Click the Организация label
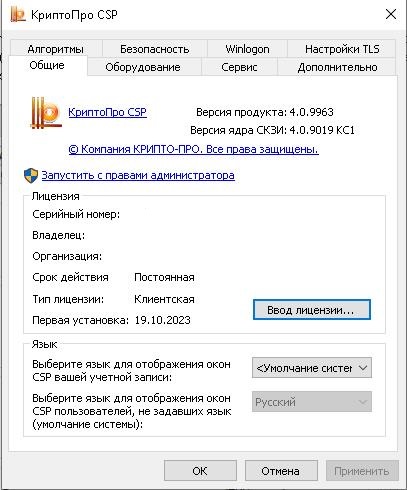This screenshot has height=490, width=407. pos(67,256)
